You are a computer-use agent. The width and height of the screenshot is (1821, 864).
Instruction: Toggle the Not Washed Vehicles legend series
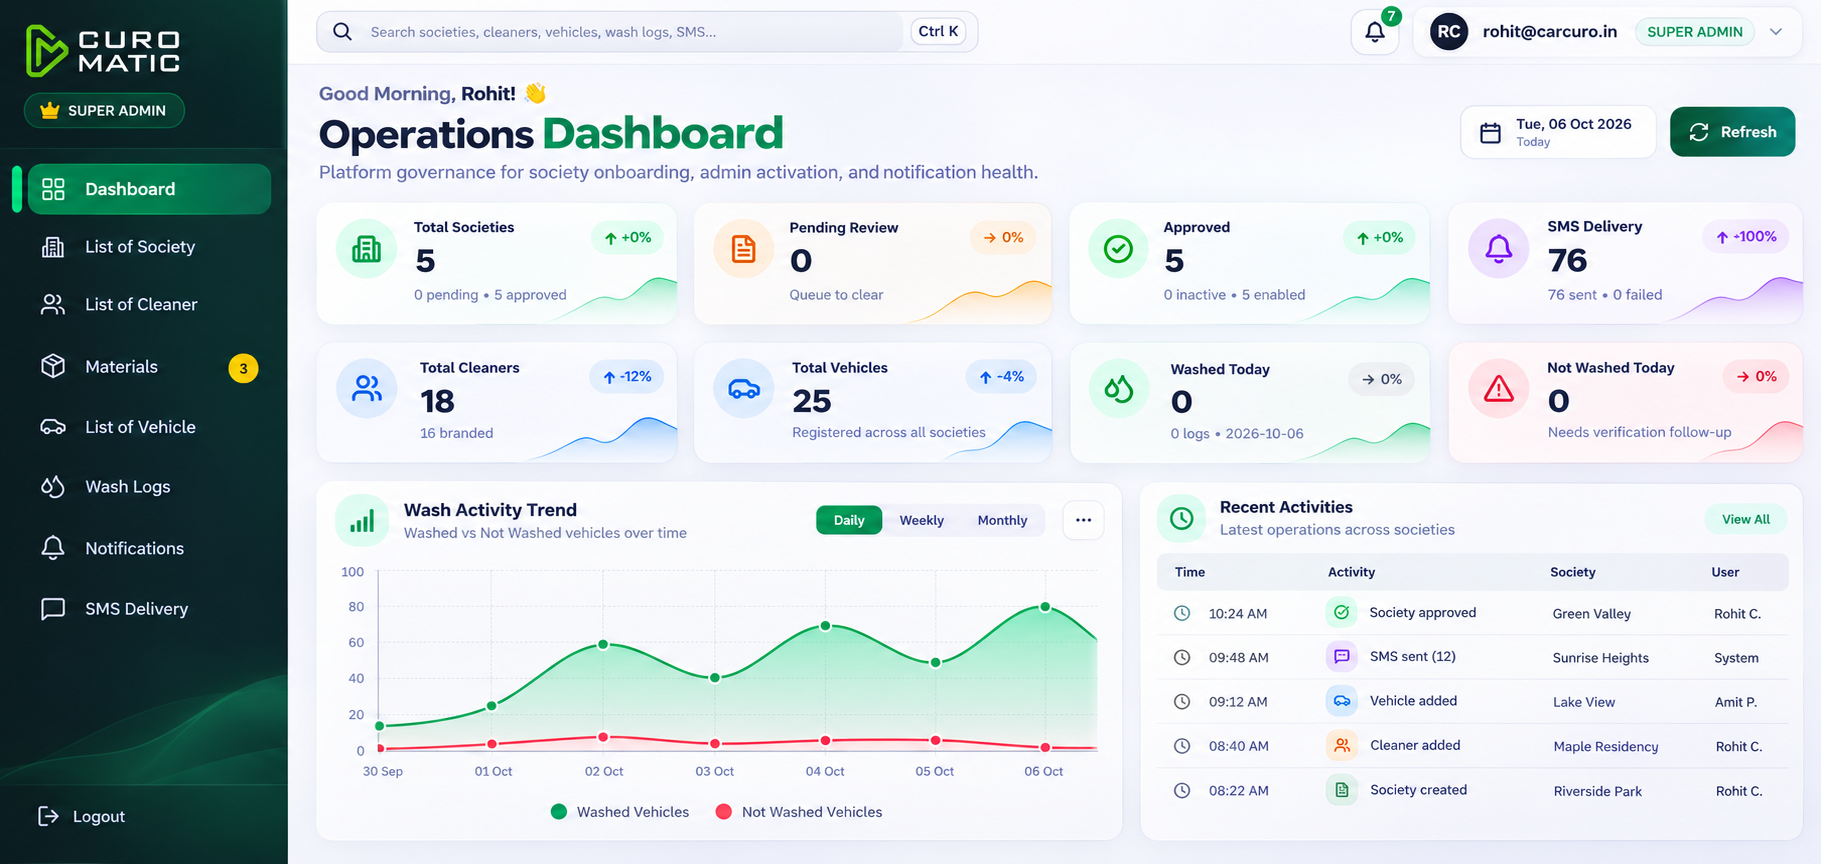[x=799, y=812]
